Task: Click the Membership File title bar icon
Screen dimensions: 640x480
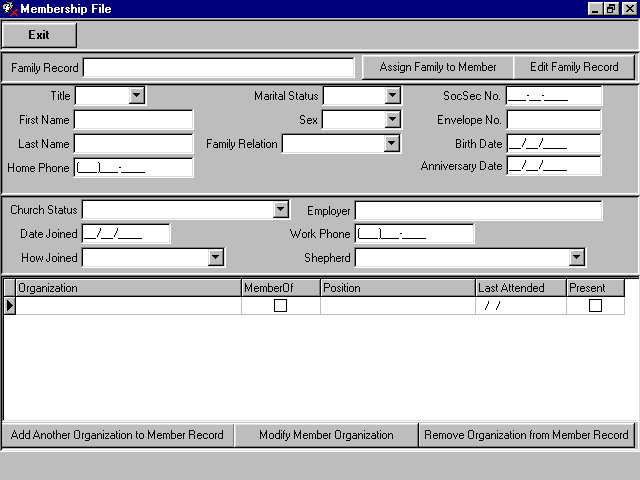Action: tap(10, 9)
